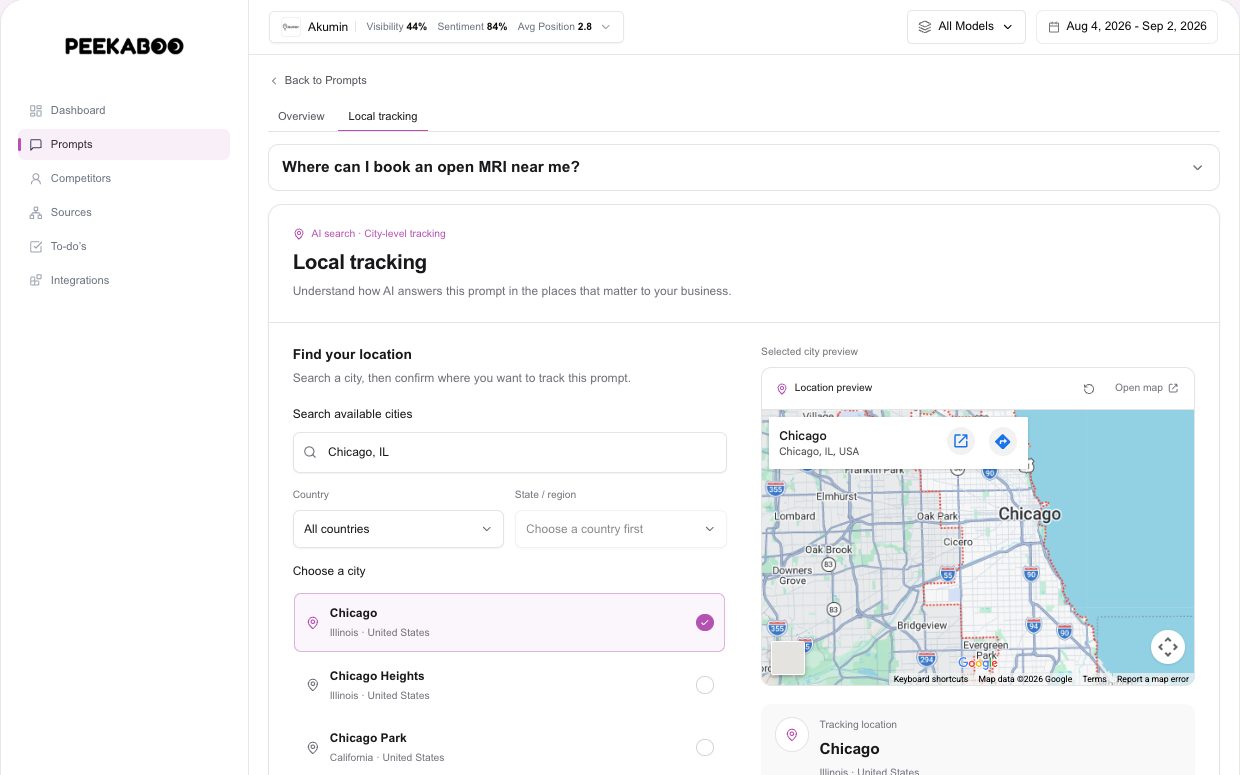
Task: Click the magnifier icon in city search
Action: click(310, 452)
